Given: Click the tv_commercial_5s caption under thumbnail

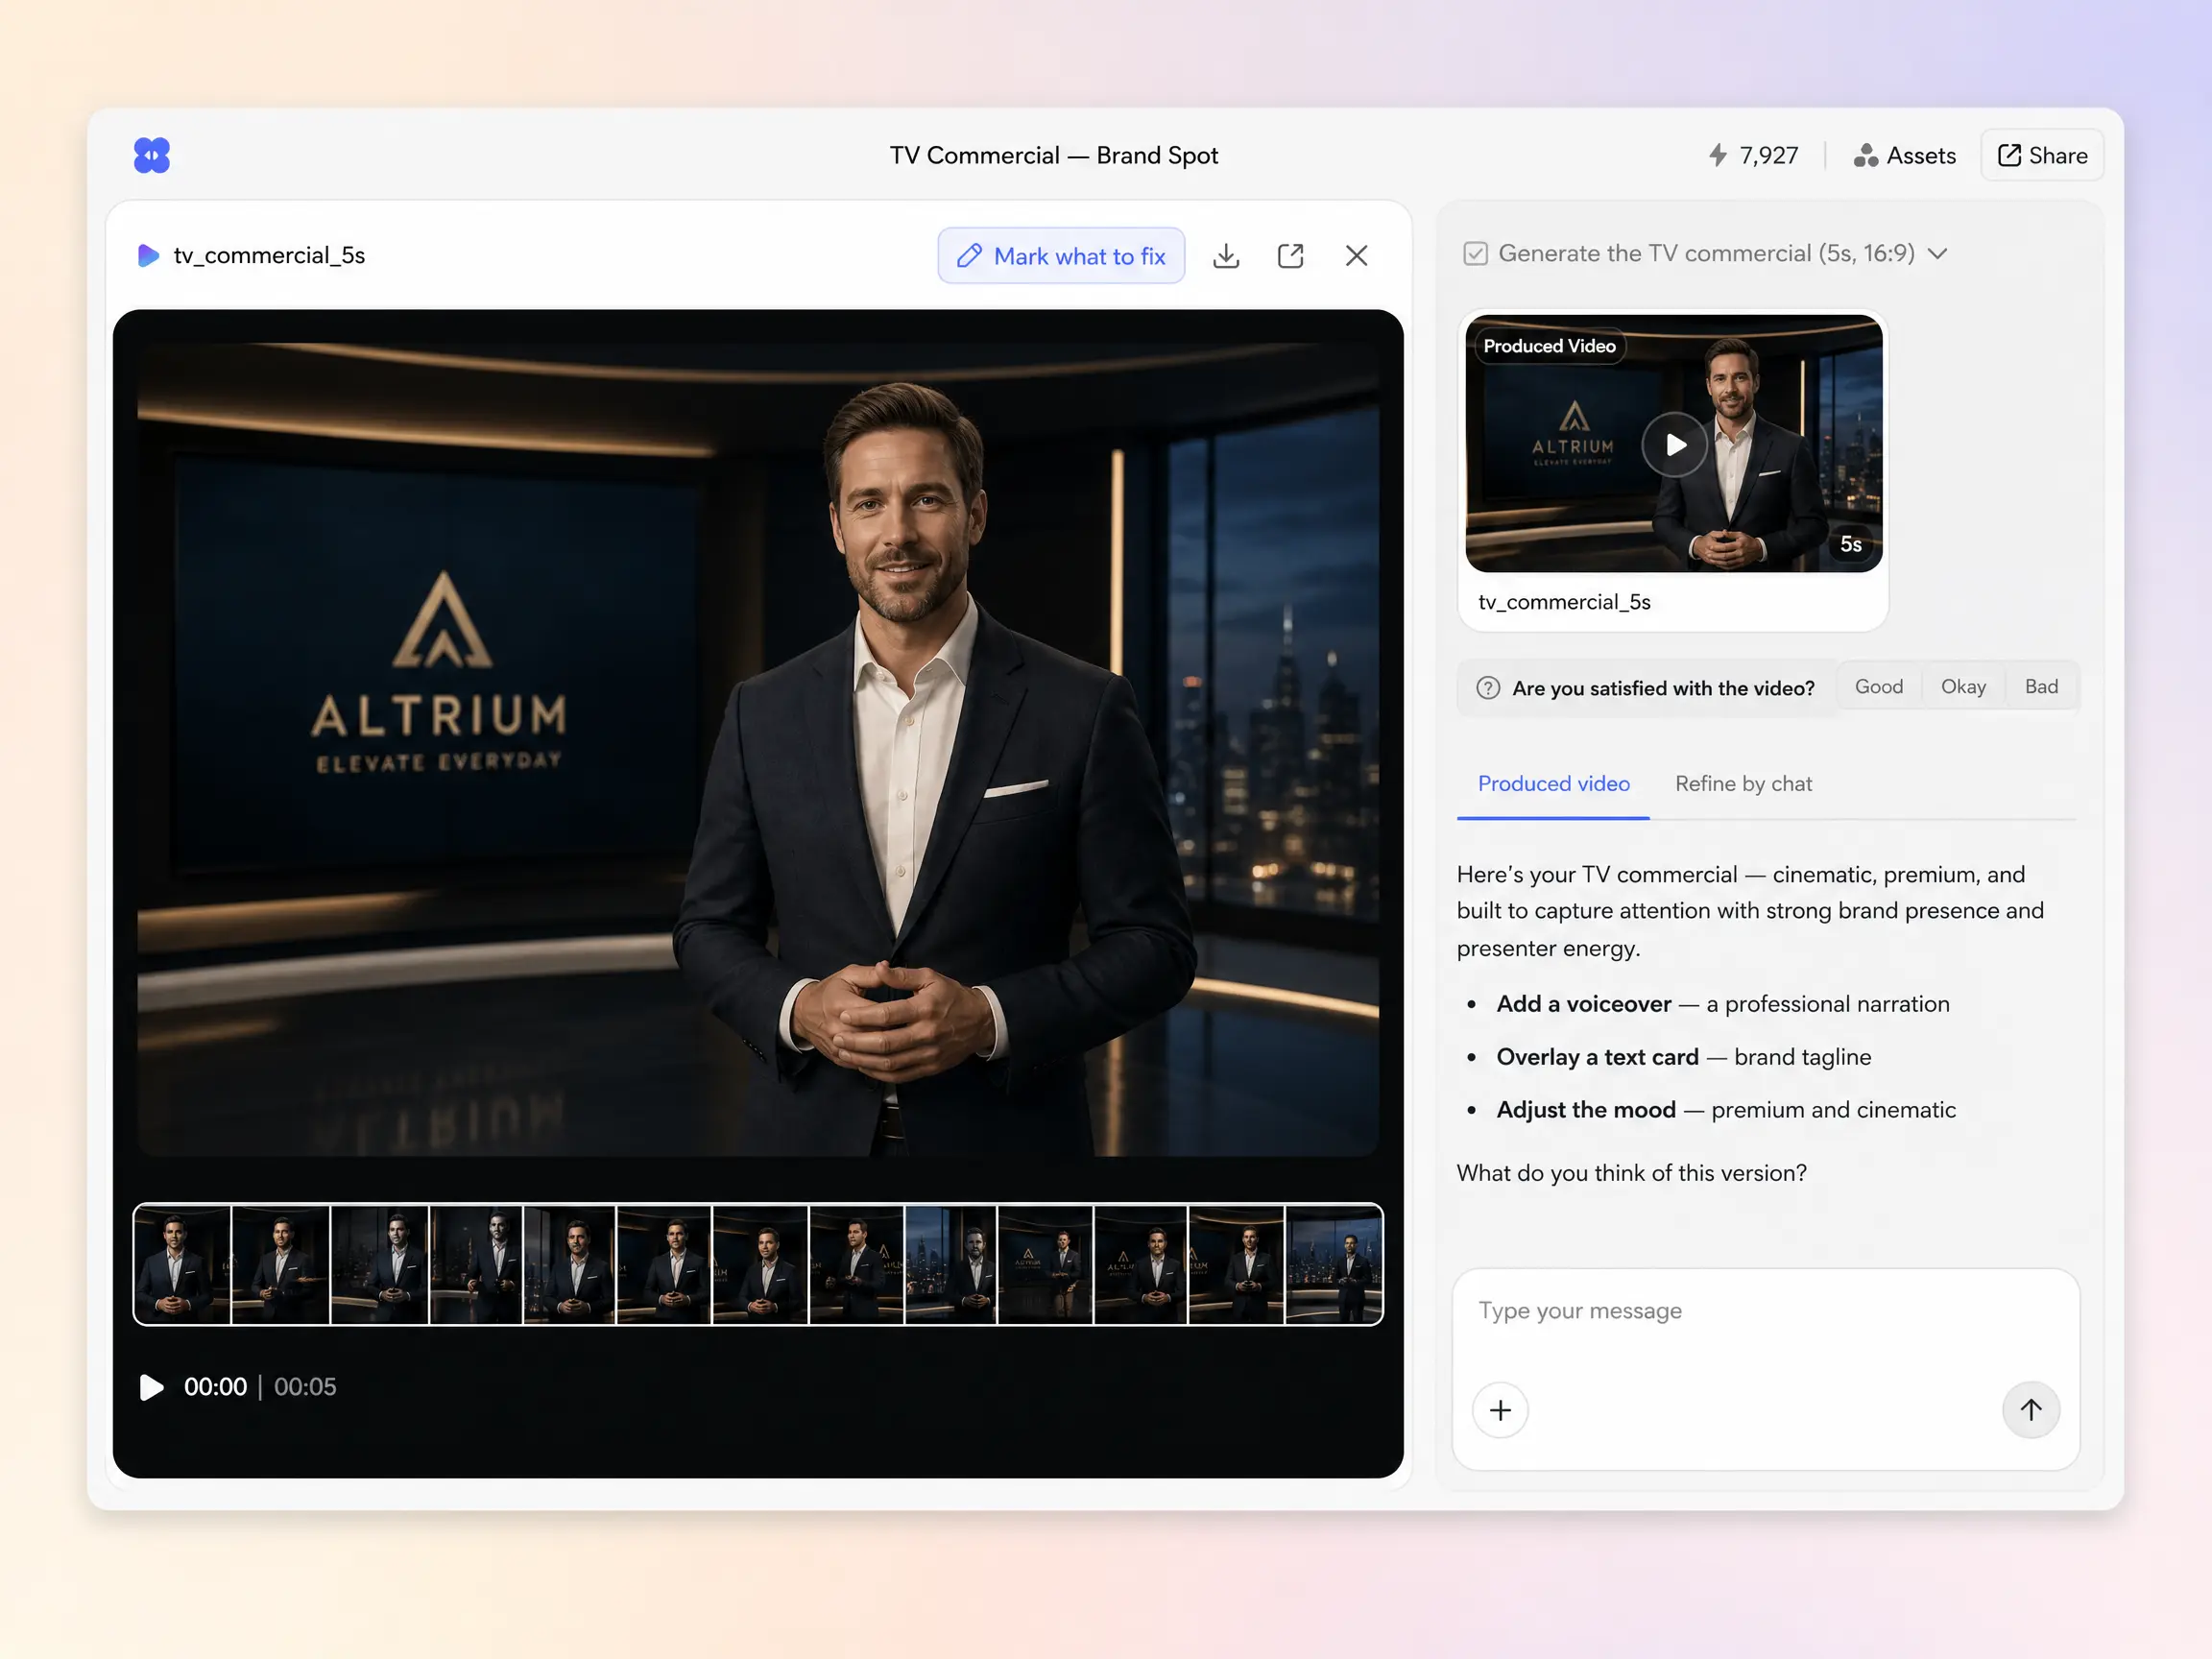Looking at the screenshot, I should pyautogui.click(x=1564, y=602).
